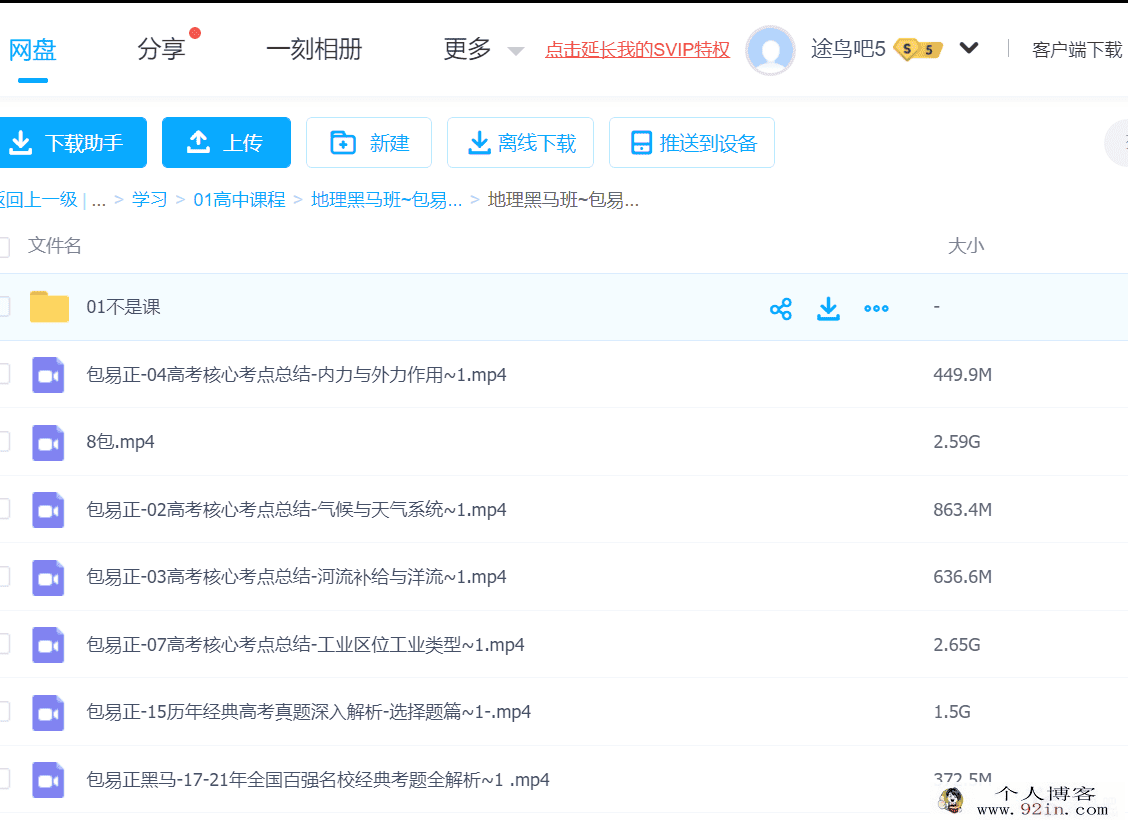Click video icon for 包易正-15 选择题篇 file

pyautogui.click(x=48, y=713)
